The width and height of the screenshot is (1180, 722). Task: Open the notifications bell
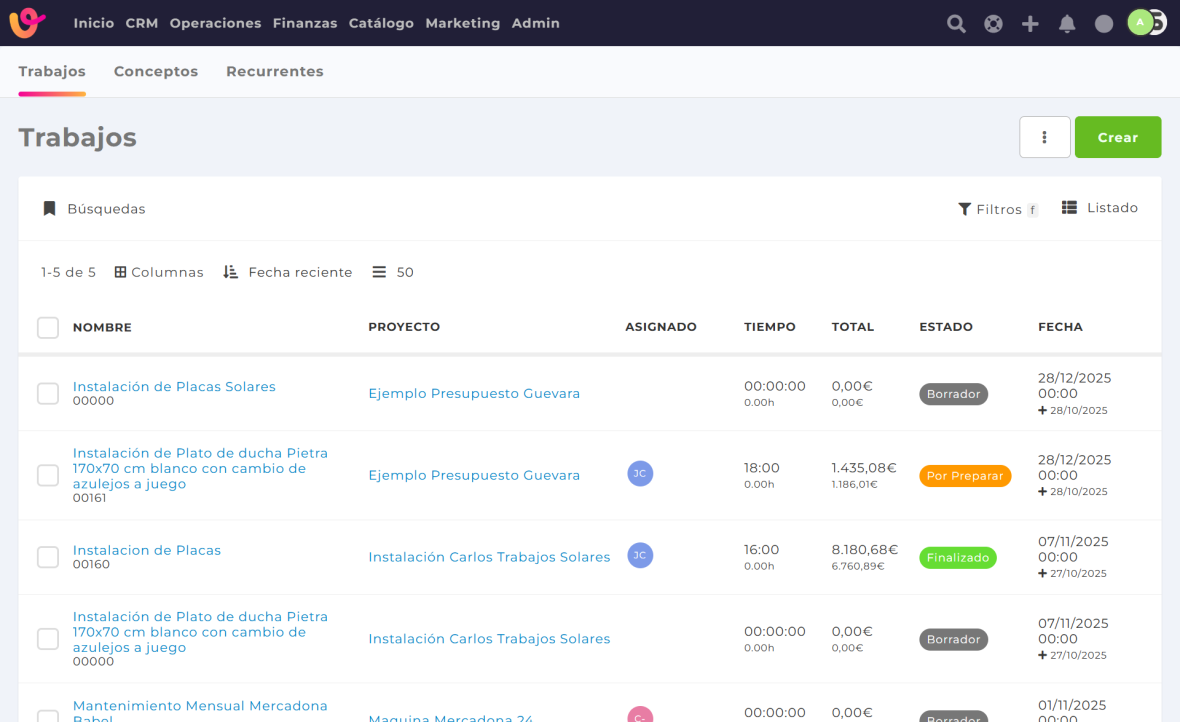pos(1067,24)
